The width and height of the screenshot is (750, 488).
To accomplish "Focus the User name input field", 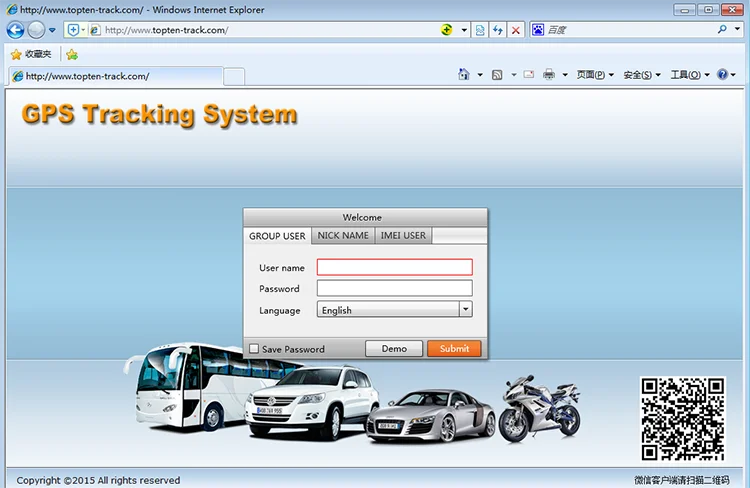I will (394, 267).
